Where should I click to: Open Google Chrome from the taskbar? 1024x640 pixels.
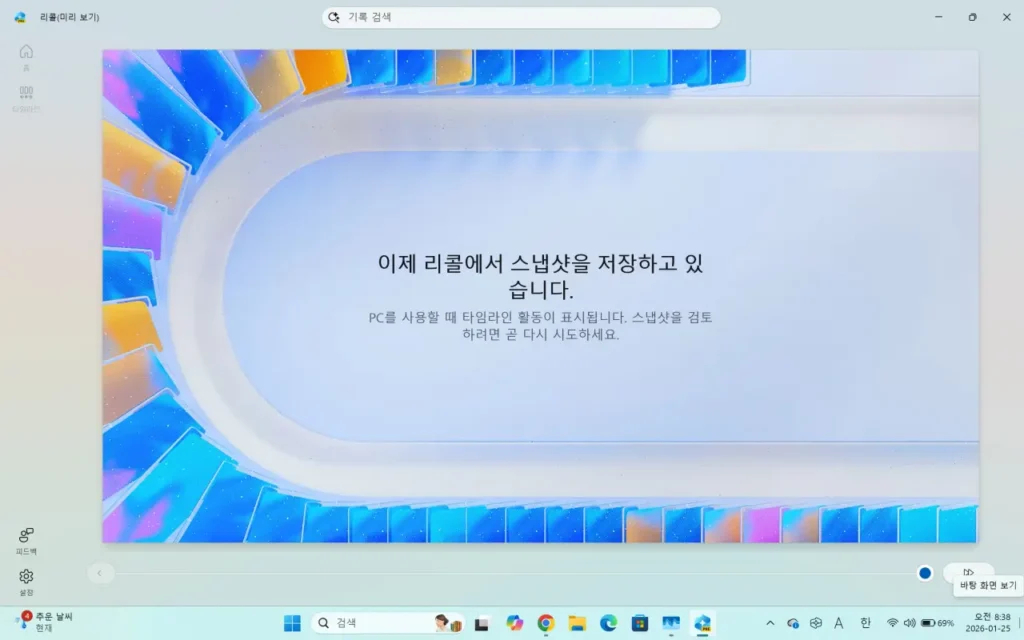point(546,623)
